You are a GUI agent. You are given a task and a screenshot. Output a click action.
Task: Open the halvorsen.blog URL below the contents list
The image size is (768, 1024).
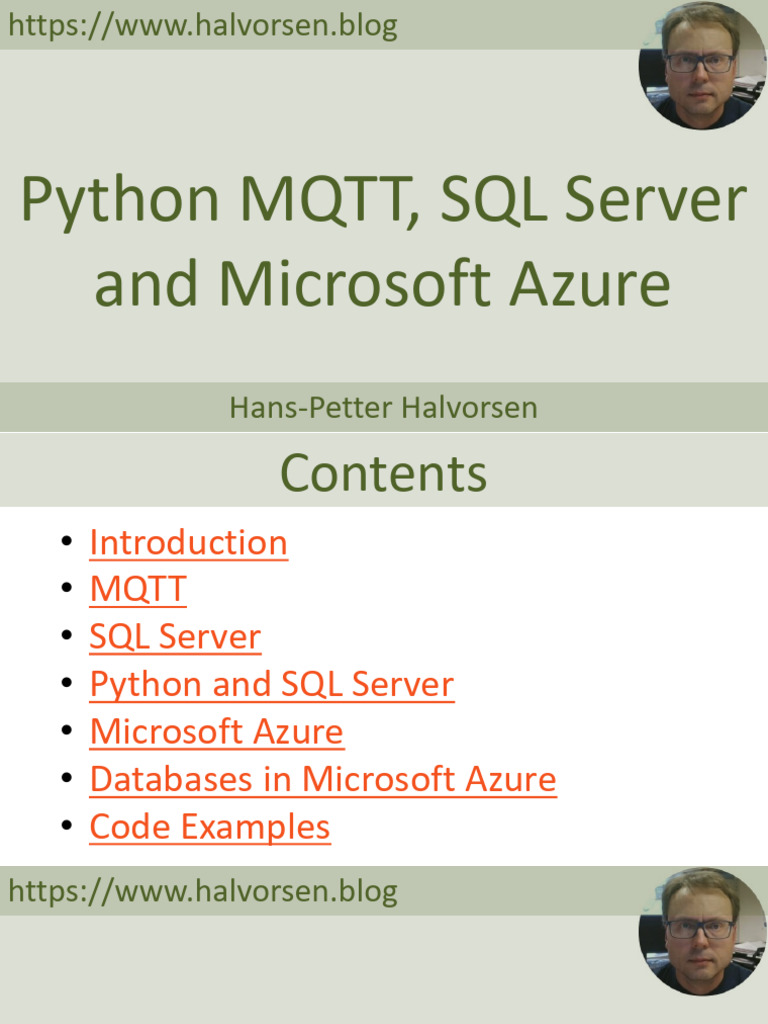[x=203, y=892]
